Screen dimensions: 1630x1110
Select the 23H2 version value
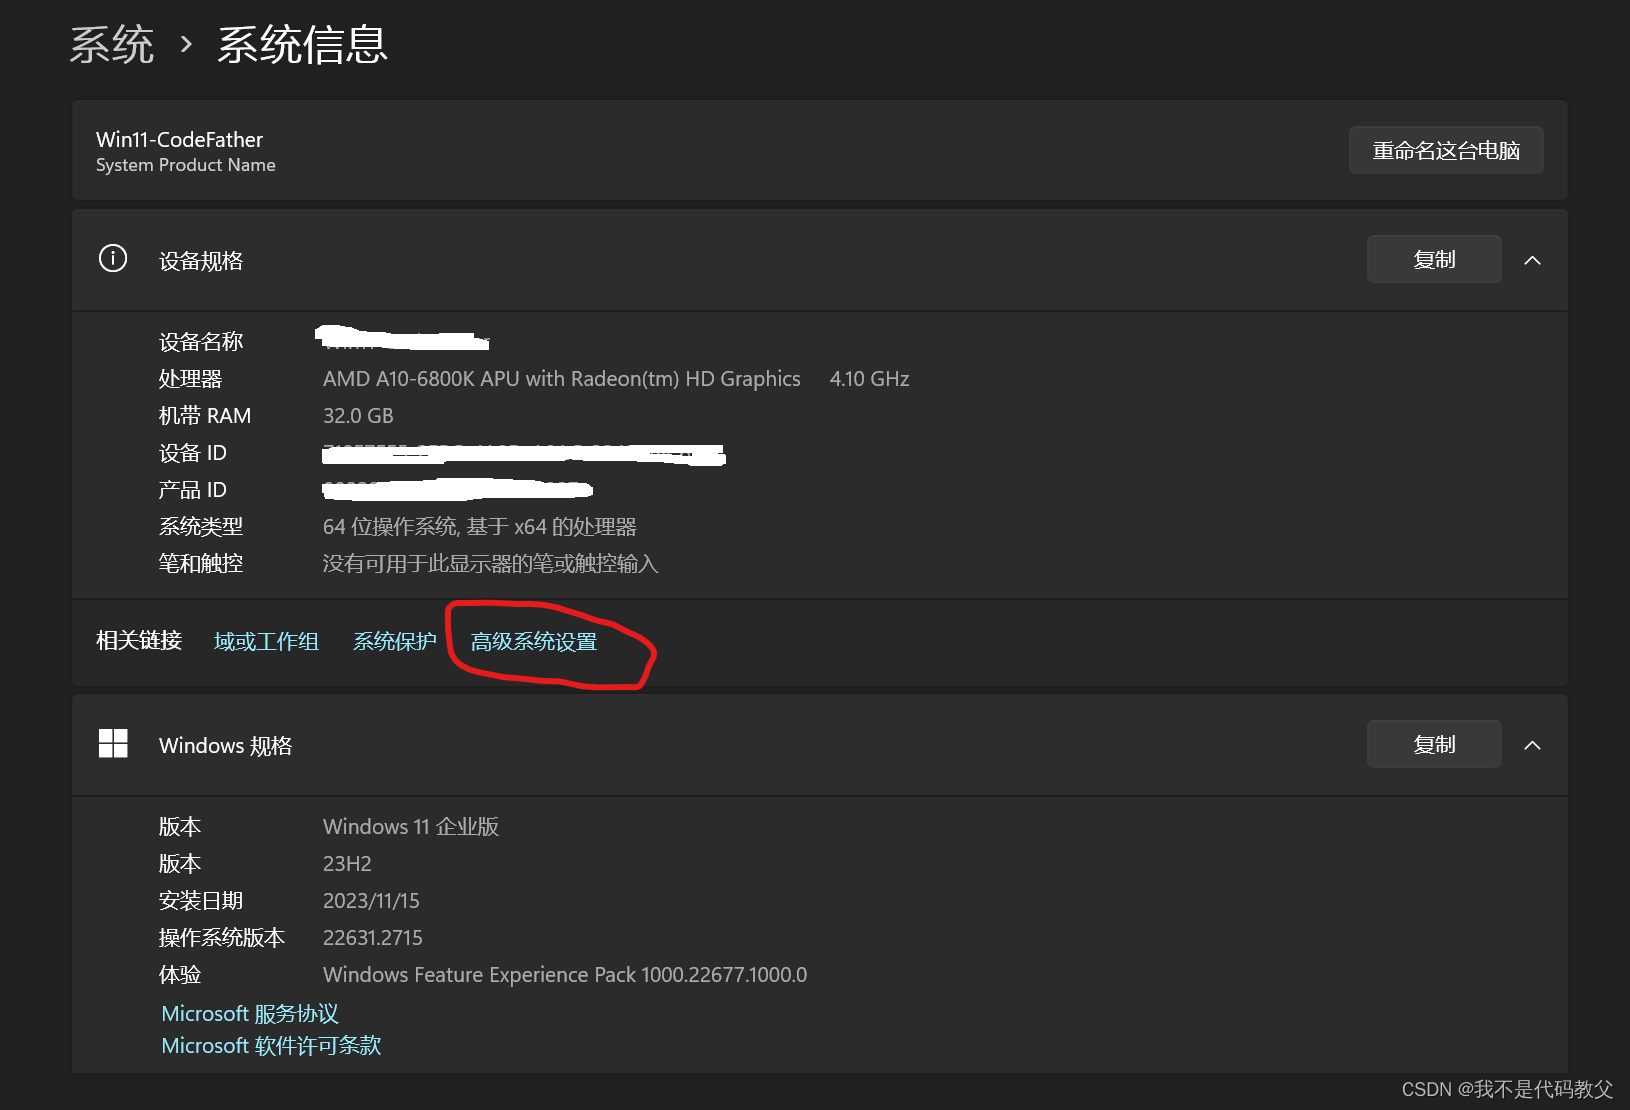point(347,864)
